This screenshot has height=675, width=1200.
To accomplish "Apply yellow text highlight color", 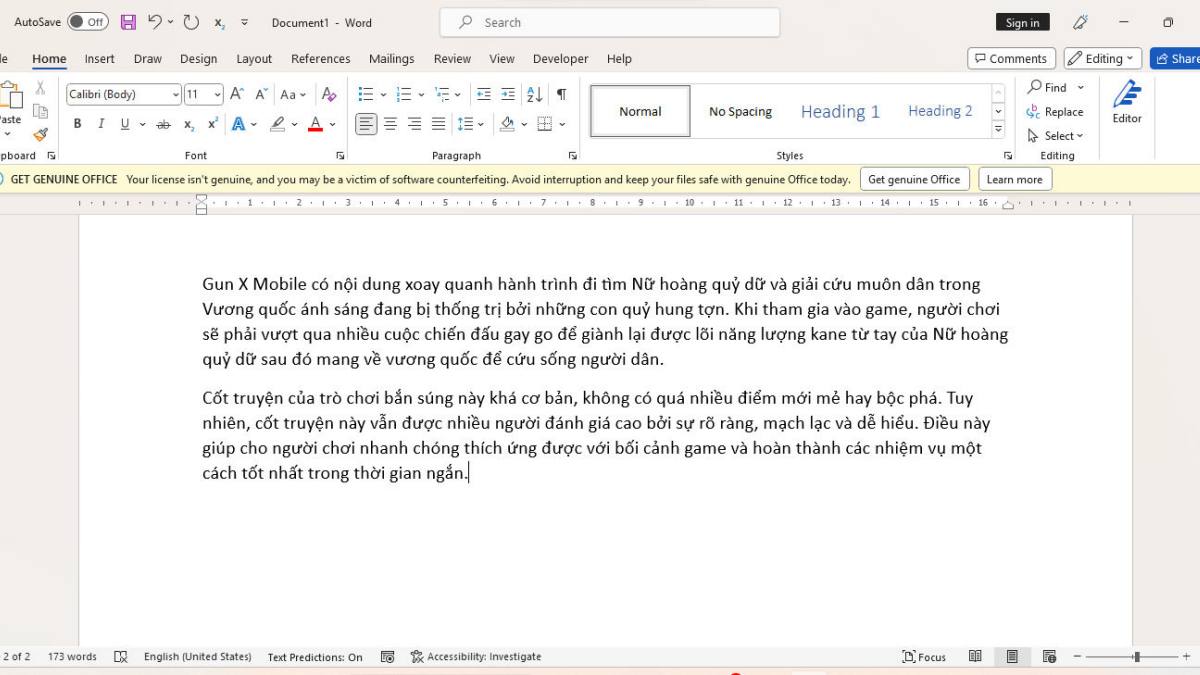I will (x=278, y=124).
